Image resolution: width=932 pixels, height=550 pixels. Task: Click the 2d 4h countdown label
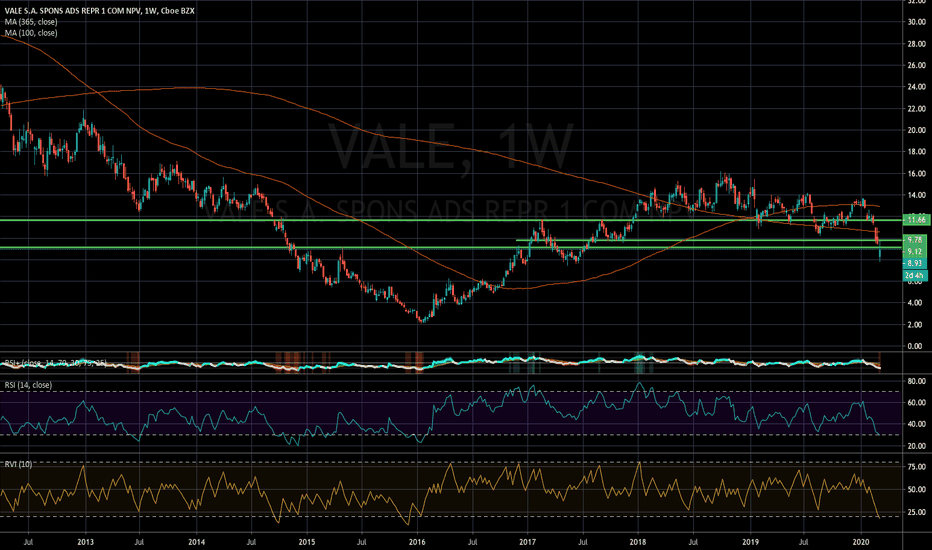915,276
